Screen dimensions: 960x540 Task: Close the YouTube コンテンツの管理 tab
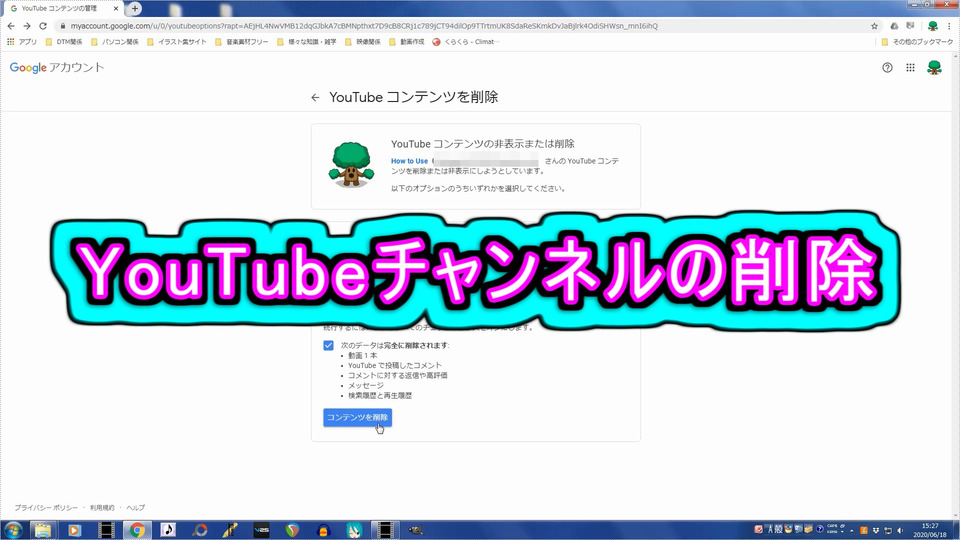coord(116,9)
